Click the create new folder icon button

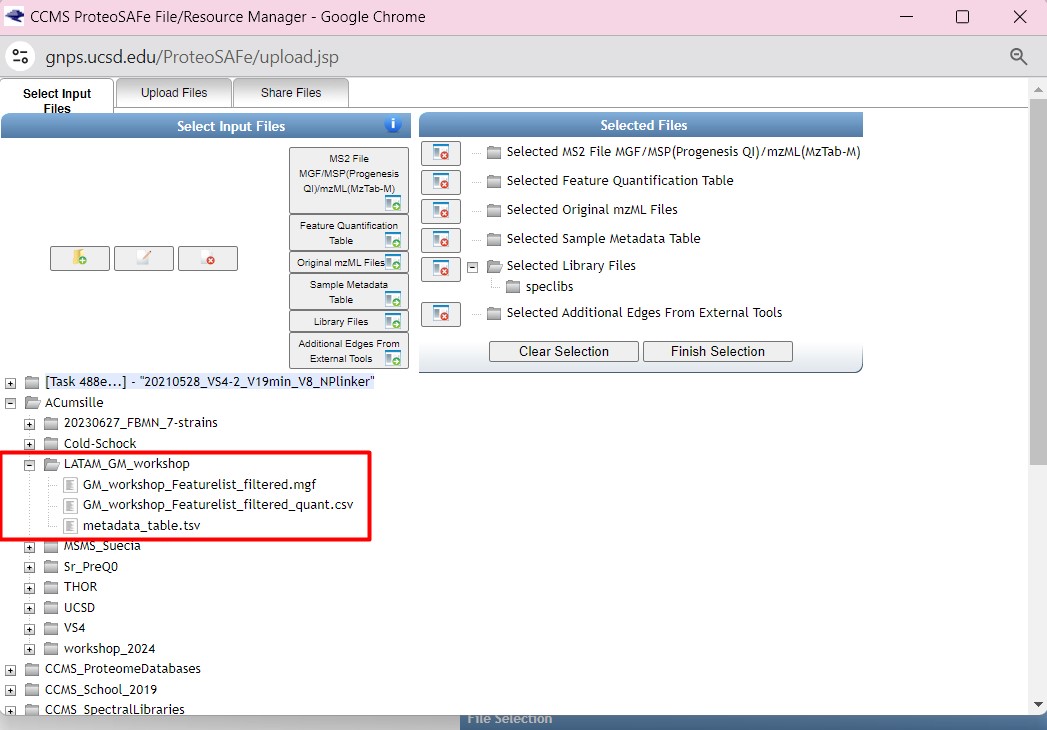tap(80, 258)
